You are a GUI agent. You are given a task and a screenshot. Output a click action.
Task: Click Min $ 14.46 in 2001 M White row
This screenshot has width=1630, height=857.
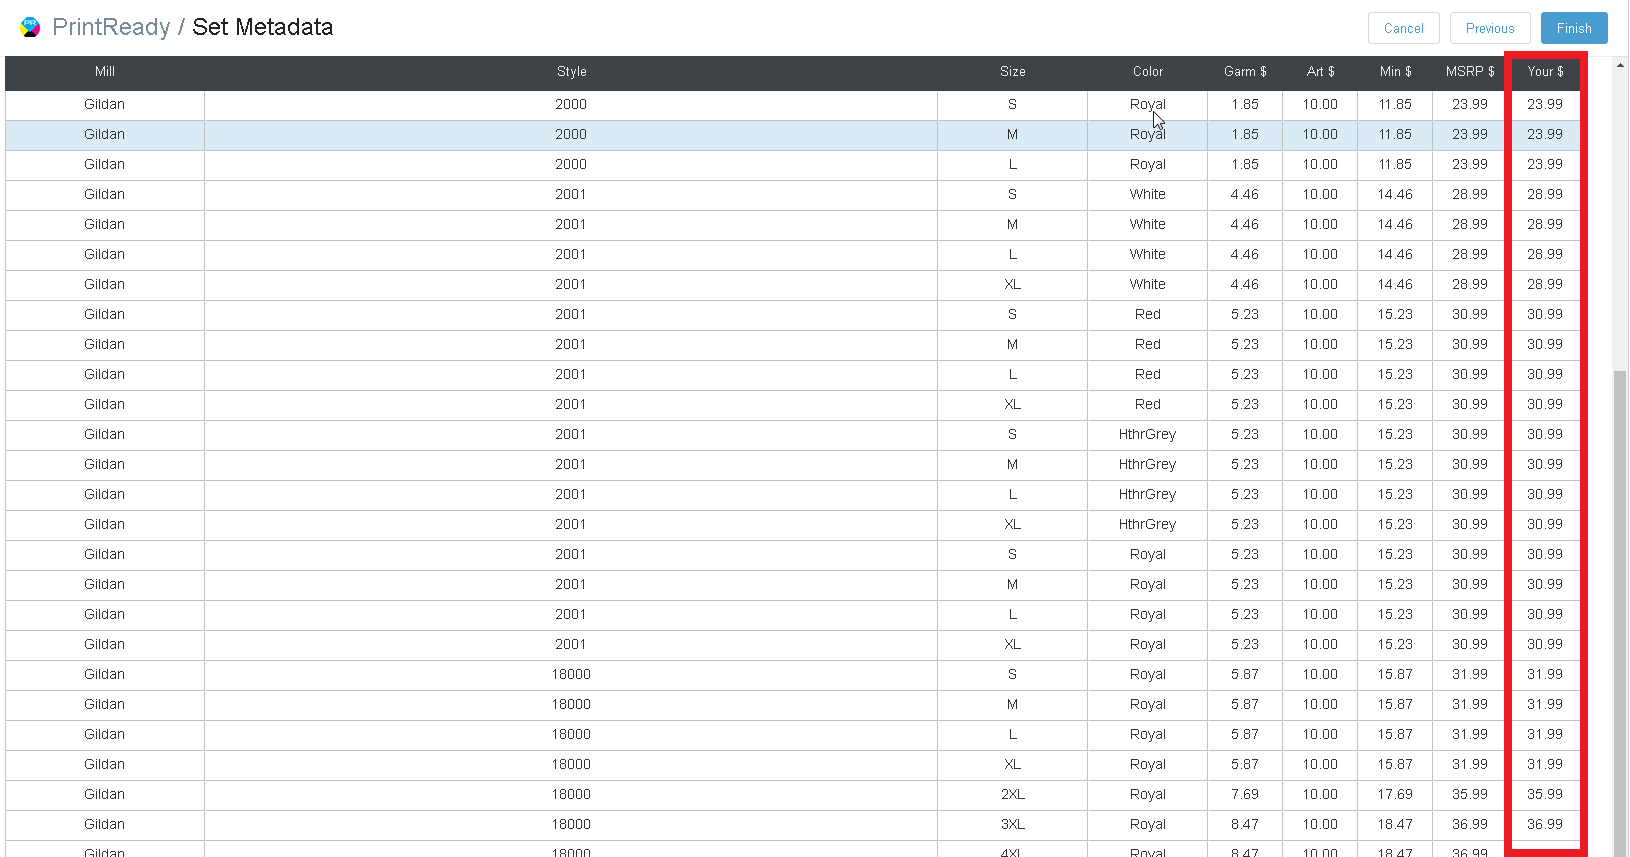tap(1395, 224)
